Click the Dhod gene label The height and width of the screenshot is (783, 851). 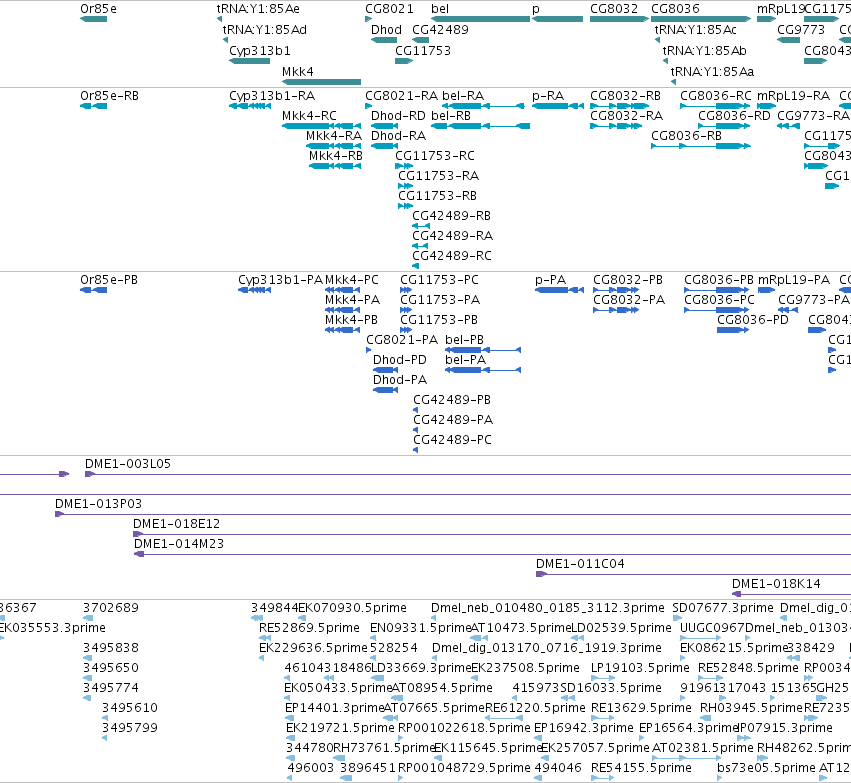click(386, 30)
